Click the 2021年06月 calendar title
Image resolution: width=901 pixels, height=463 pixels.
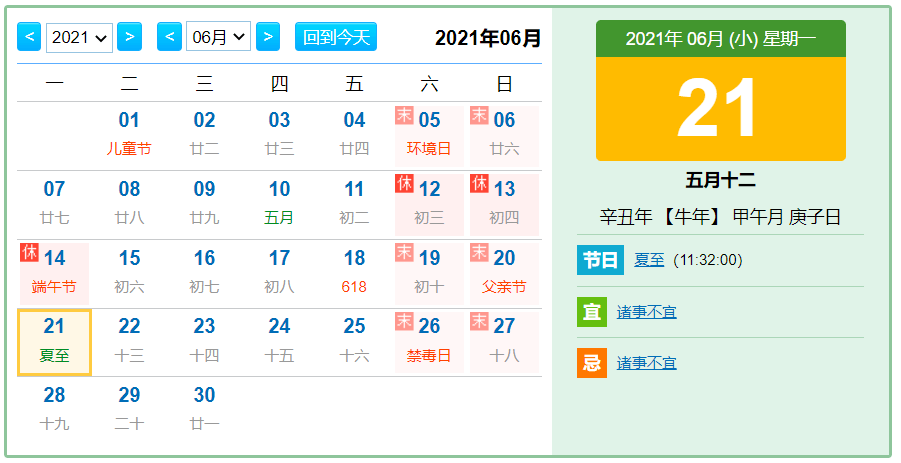[488, 38]
